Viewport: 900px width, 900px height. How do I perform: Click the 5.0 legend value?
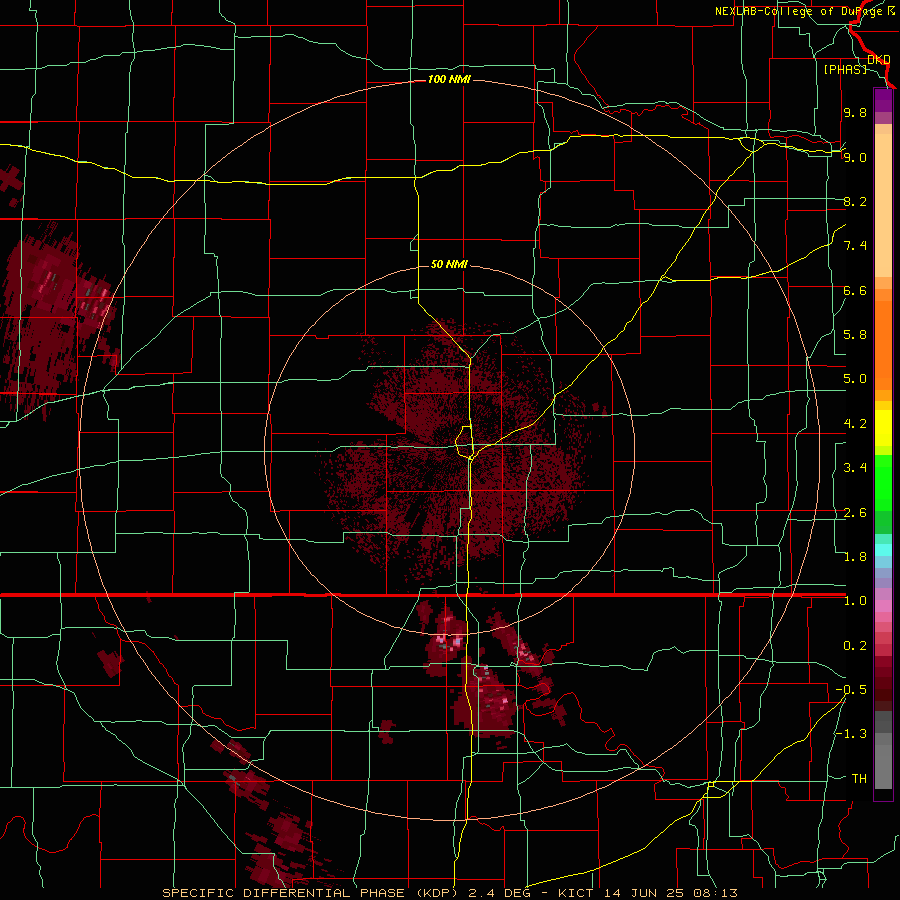pos(855,379)
